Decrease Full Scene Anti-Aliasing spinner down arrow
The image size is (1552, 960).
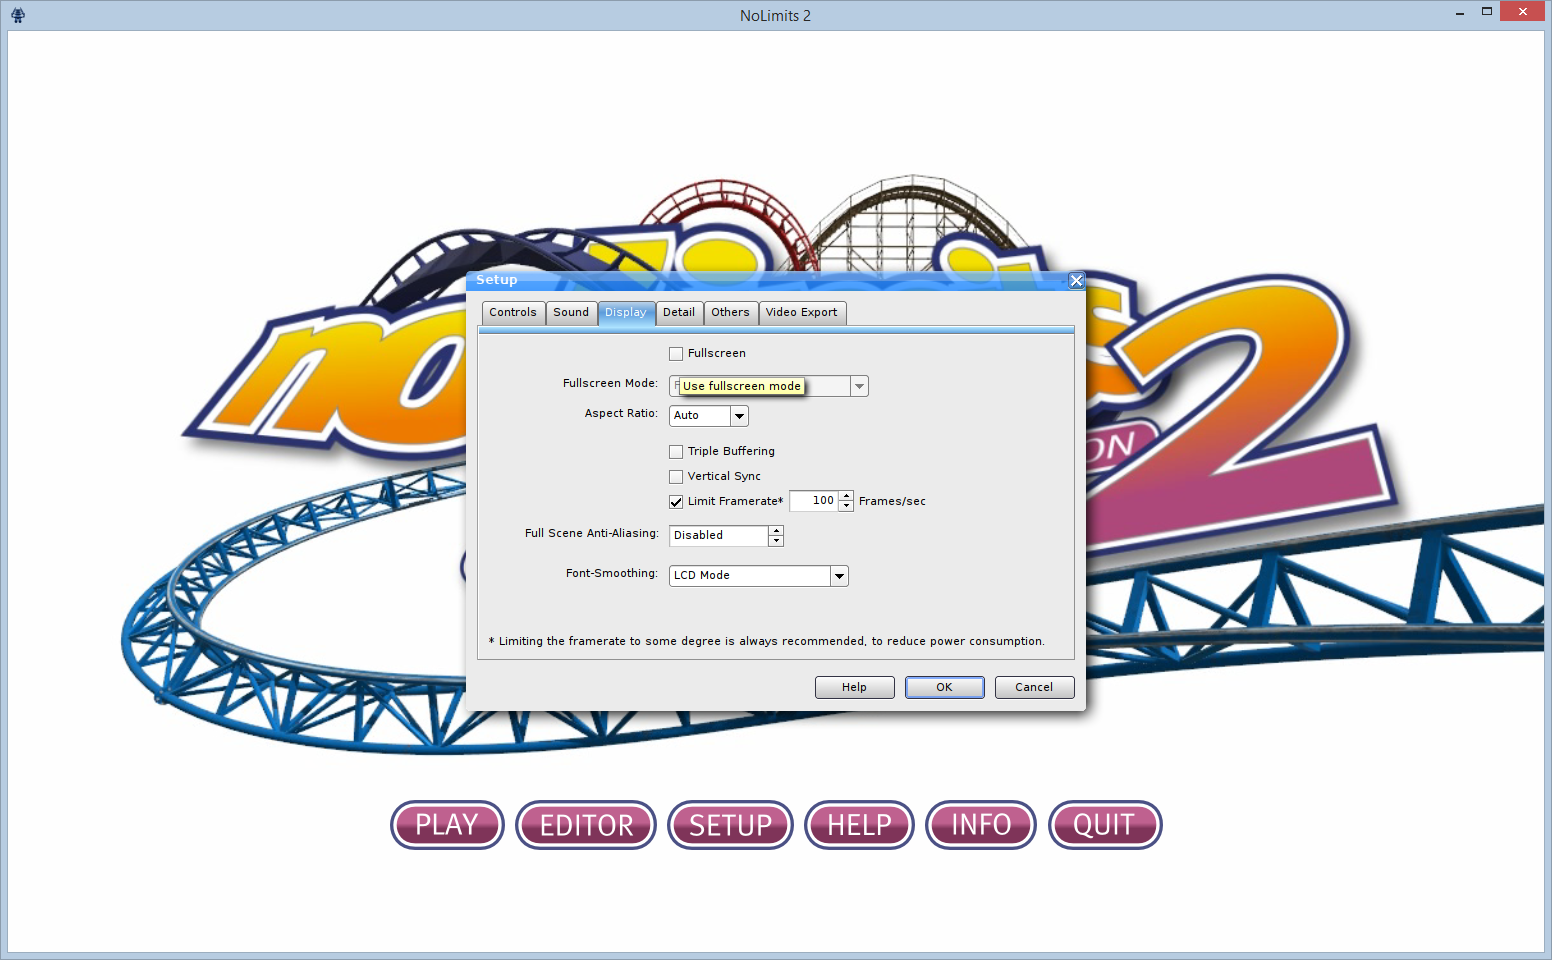click(776, 541)
